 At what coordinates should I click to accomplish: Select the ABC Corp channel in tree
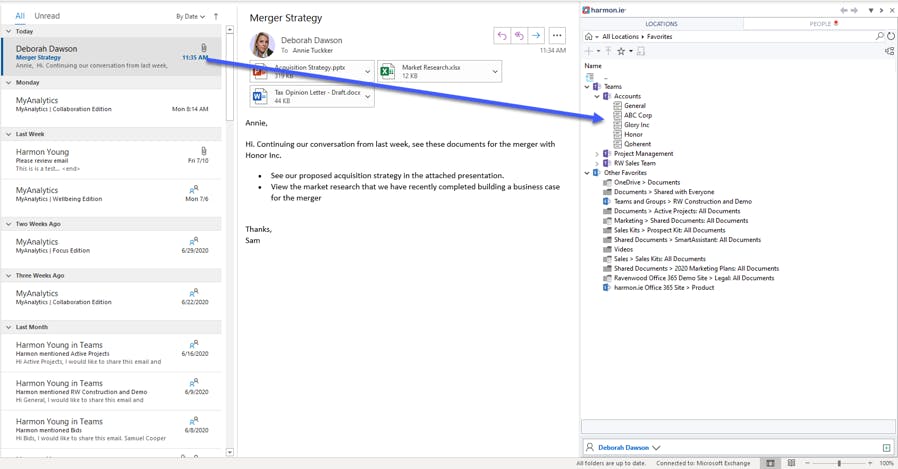coord(638,115)
